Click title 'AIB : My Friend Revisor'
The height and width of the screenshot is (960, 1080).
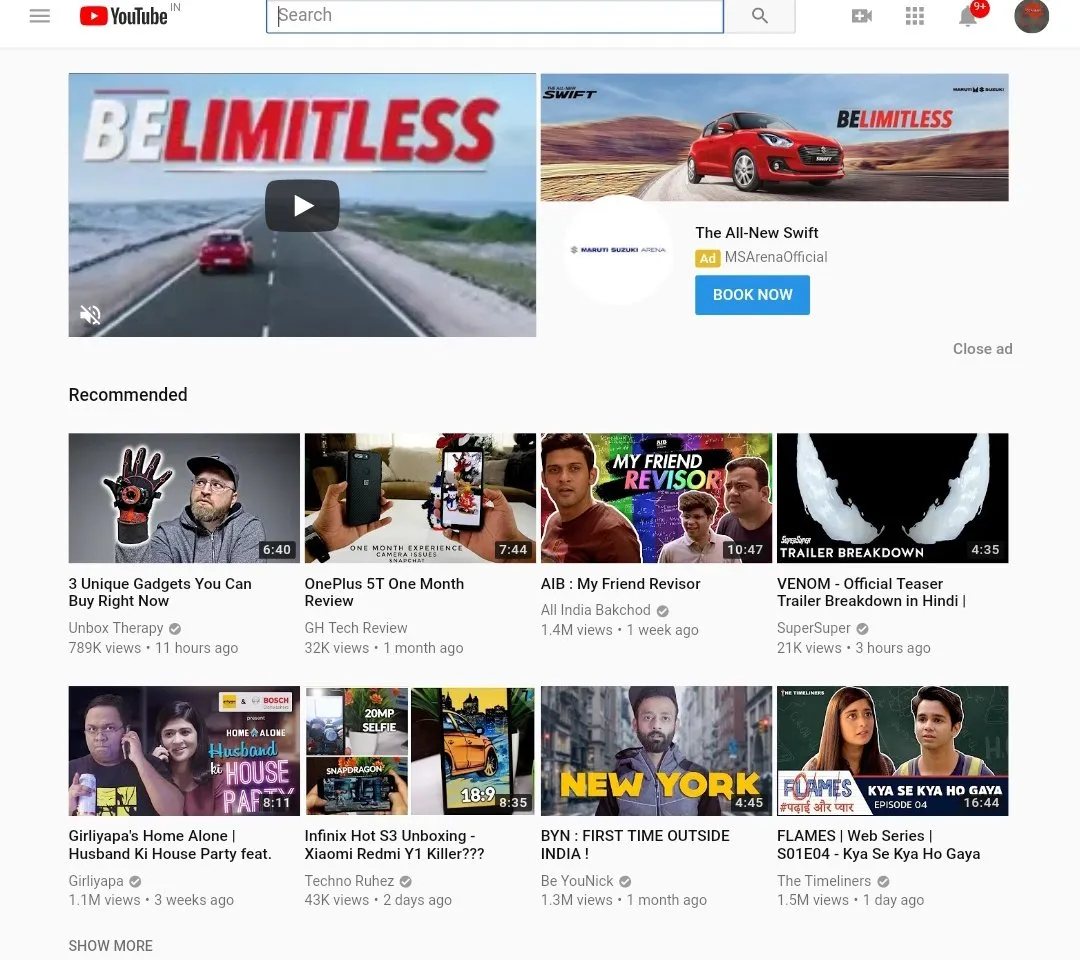(621, 584)
